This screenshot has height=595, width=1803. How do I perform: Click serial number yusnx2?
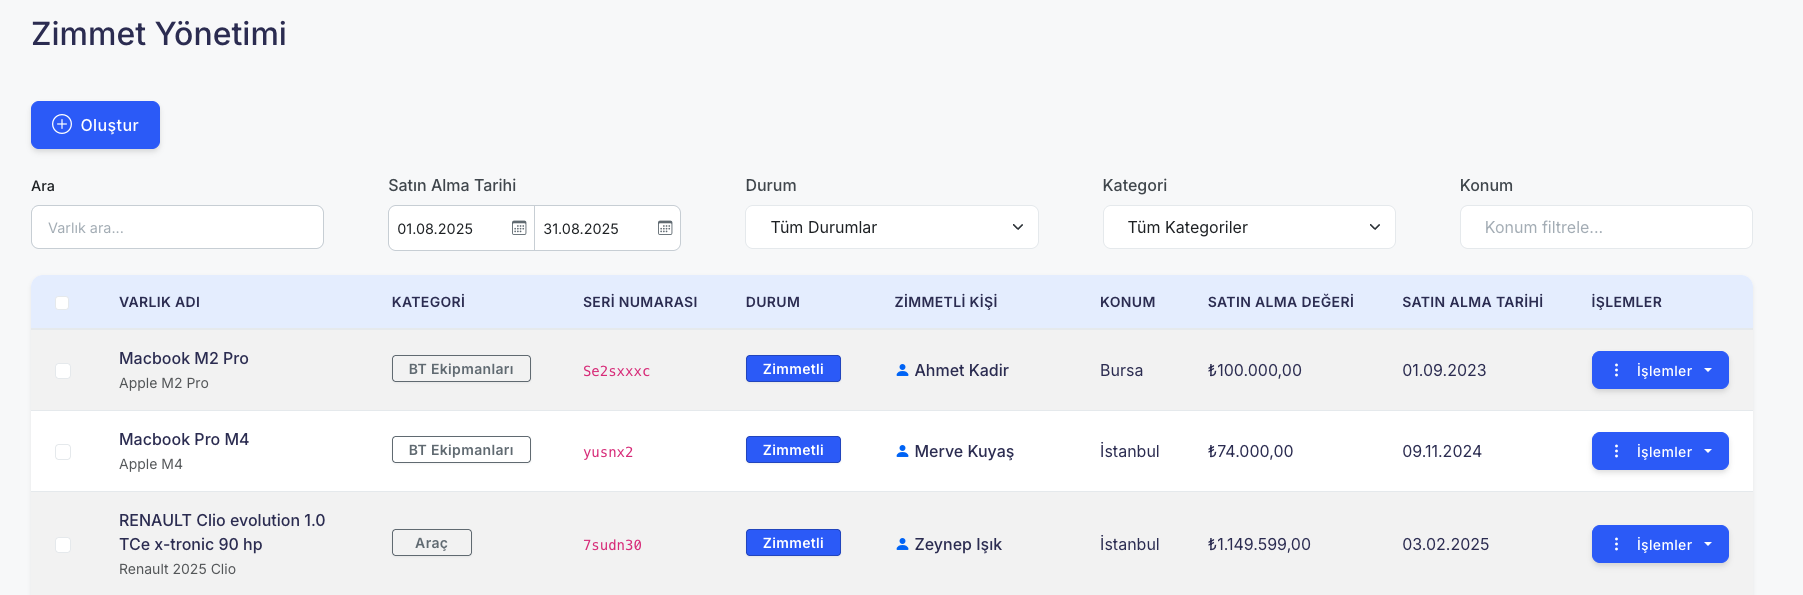pyautogui.click(x=608, y=452)
